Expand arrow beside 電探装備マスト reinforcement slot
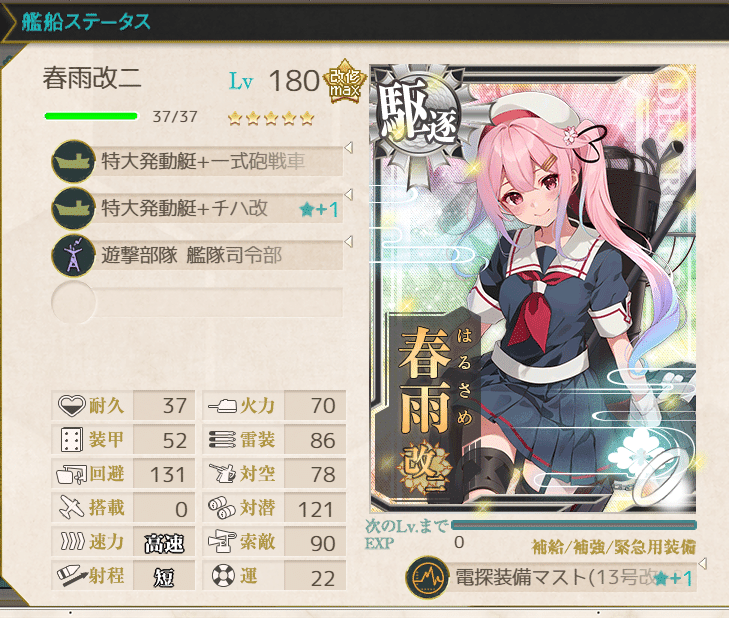The height and width of the screenshot is (618, 729). pos(702,564)
